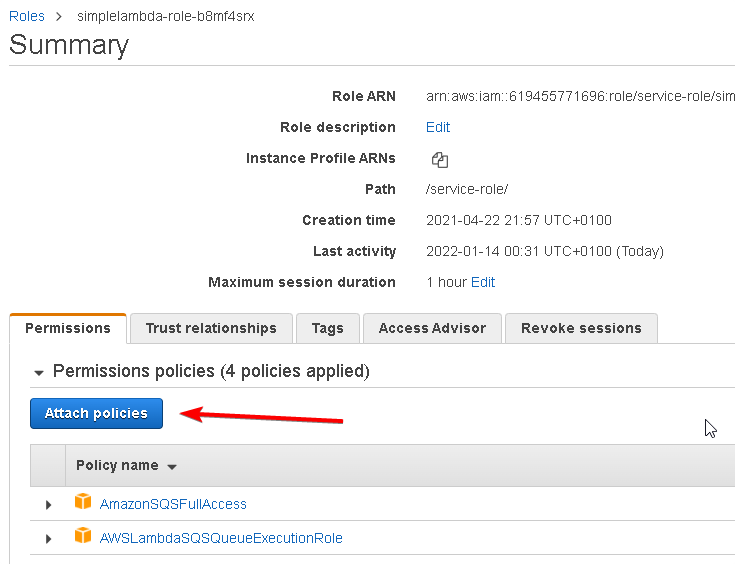The image size is (735, 564).
Task: Go back to Roles breadcrumb link
Action: [27, 16]
